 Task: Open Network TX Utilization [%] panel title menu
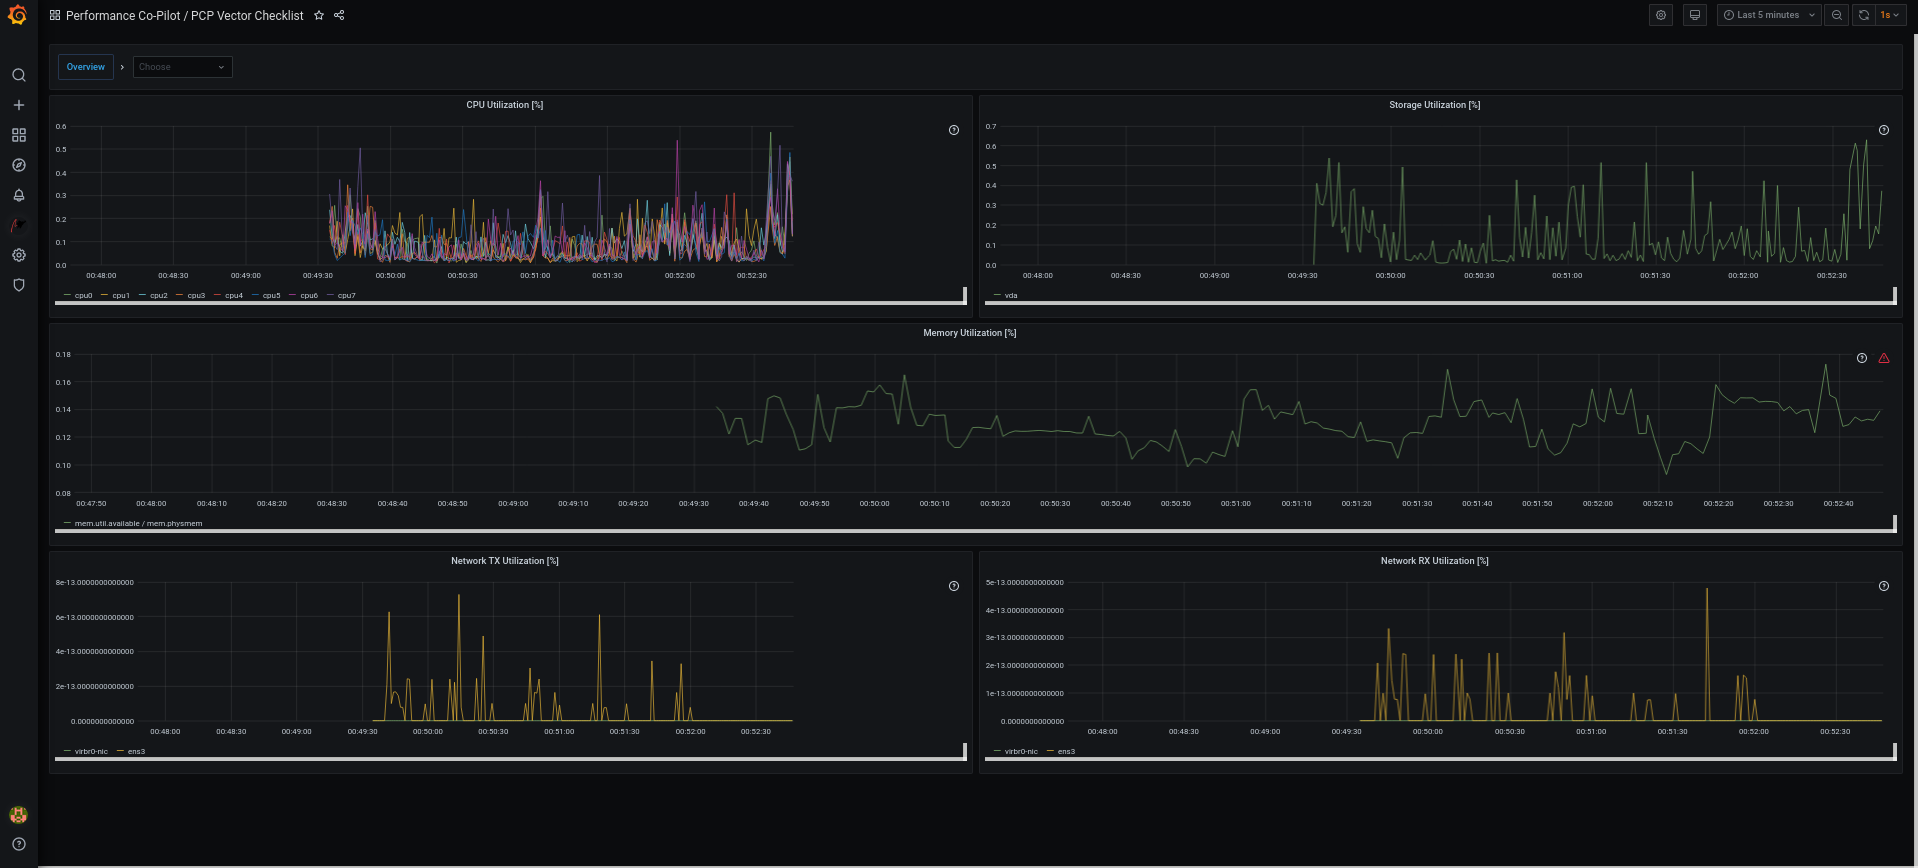click(x=504, y=561)
